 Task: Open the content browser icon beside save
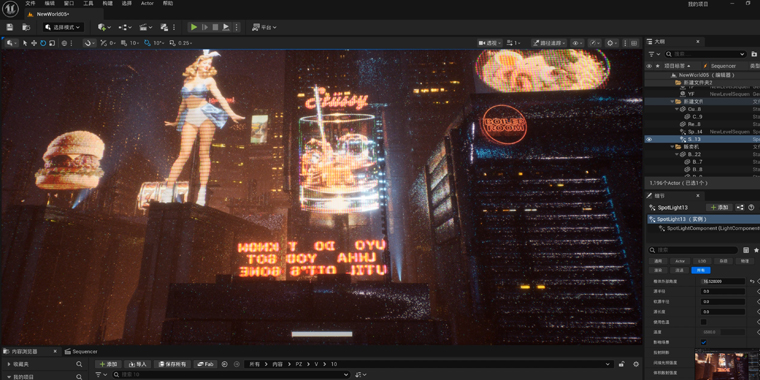click(x=26, y=27)
